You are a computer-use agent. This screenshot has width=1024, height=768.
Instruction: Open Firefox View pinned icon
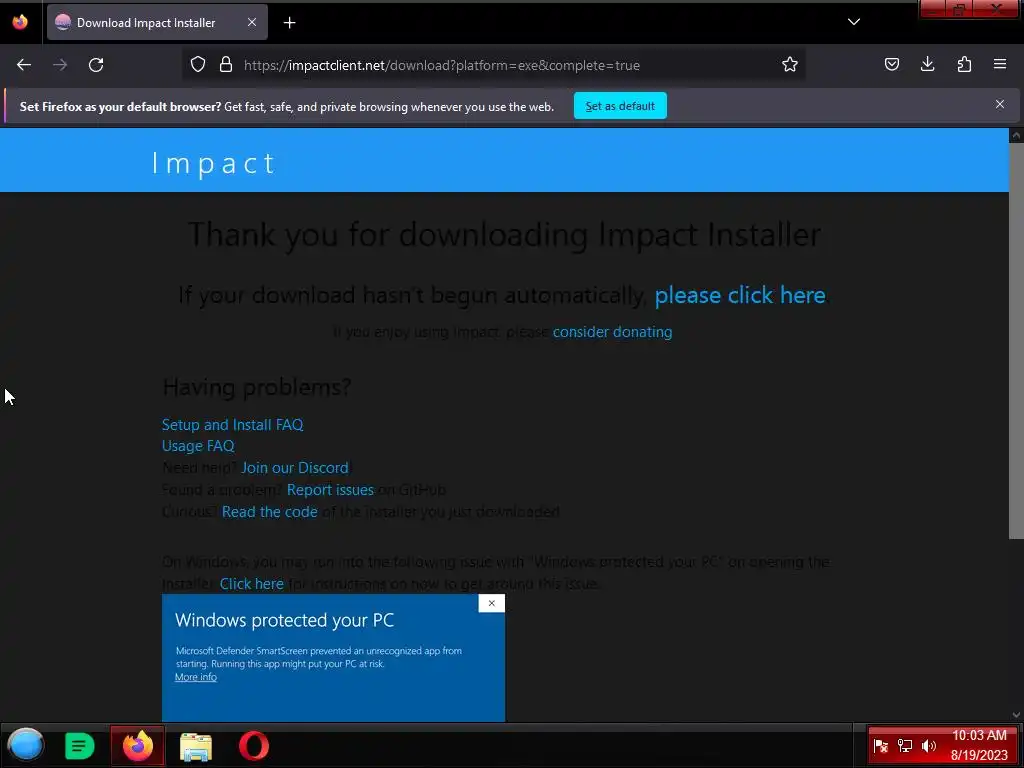(x=20, y=22)
